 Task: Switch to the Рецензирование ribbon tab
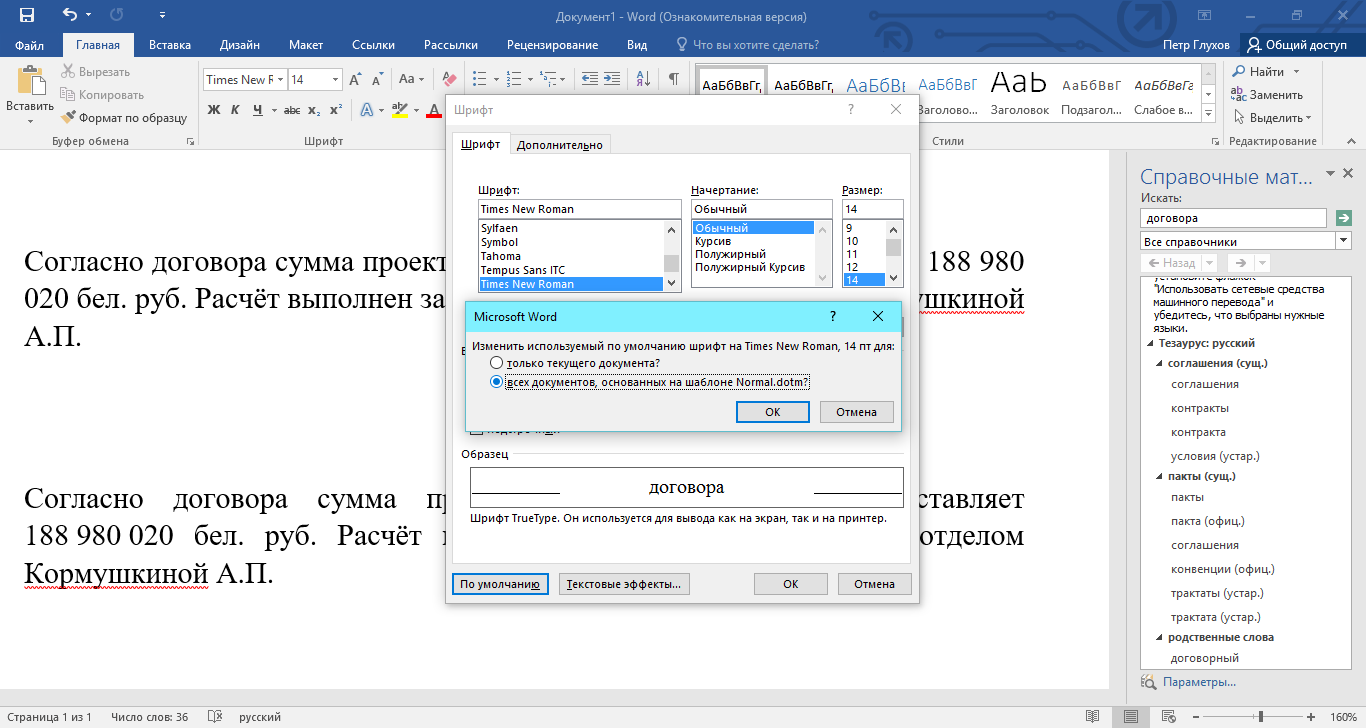click(552, 45)
